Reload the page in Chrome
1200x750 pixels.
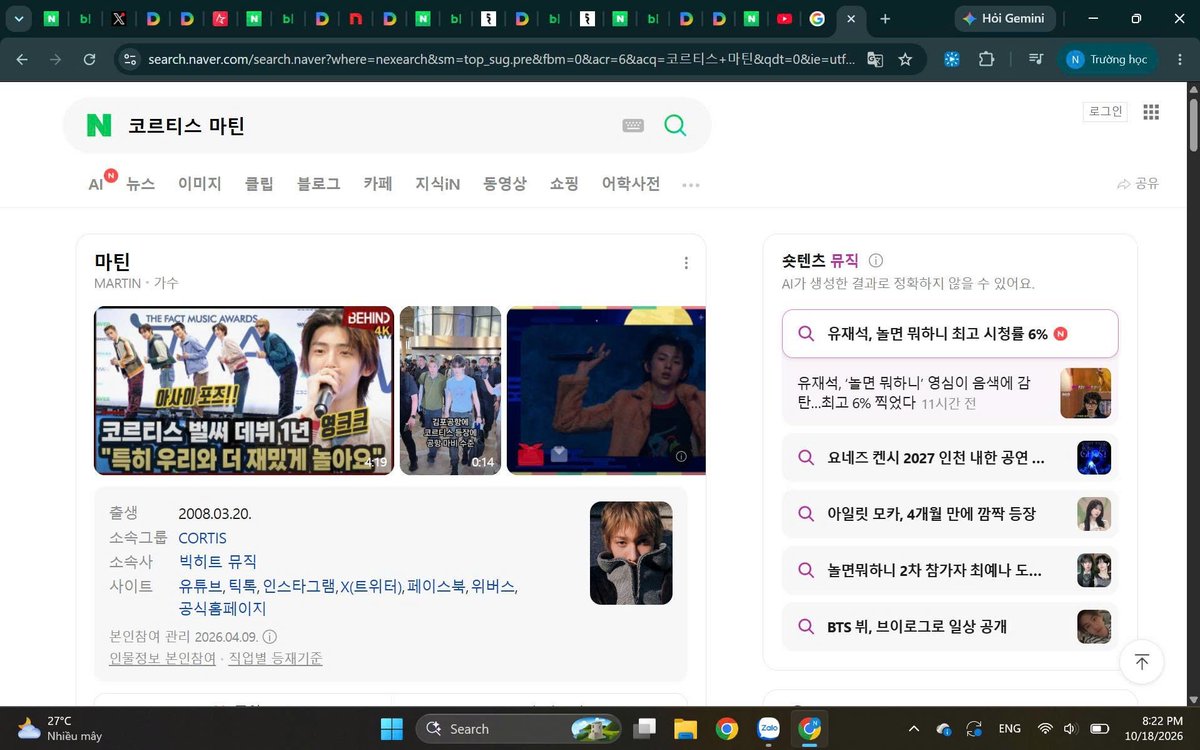tap(89, 60)
